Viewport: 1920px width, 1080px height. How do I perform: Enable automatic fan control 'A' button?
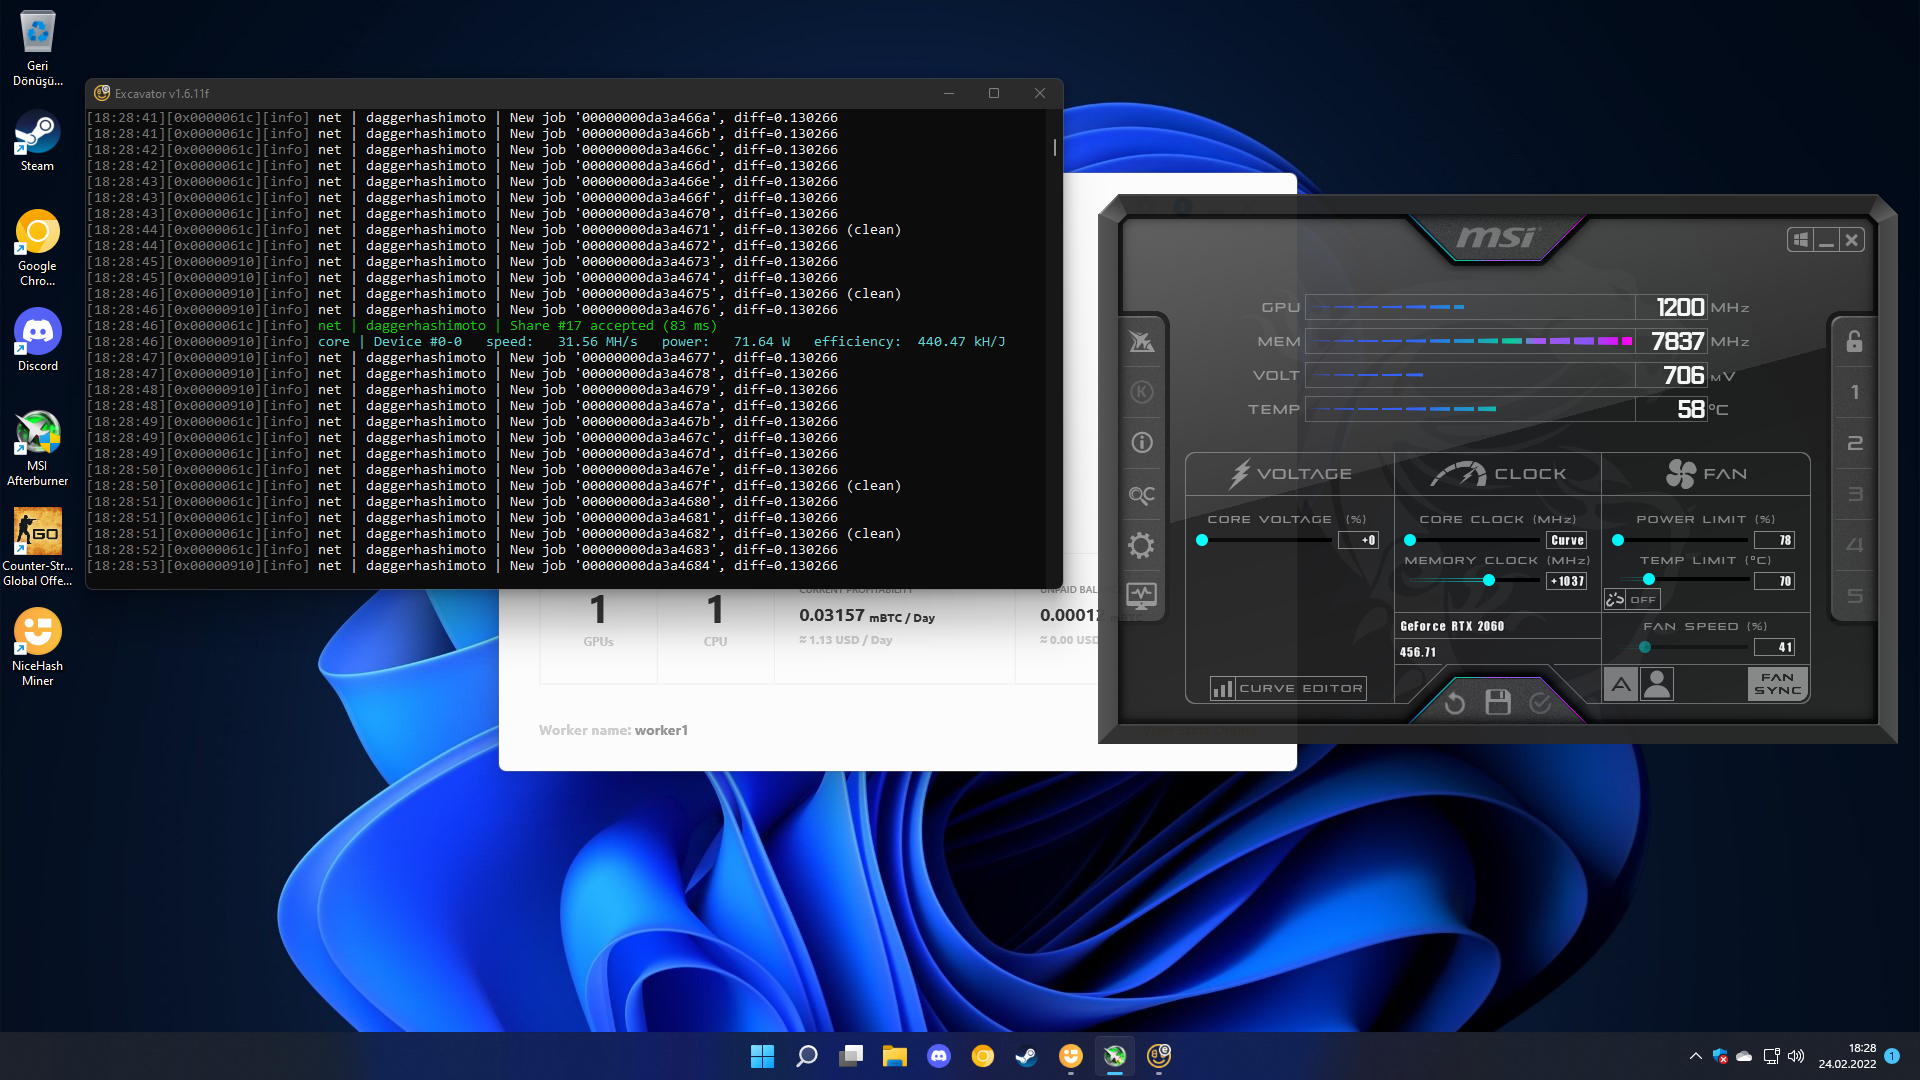pyautogui.click(x=1621, y=685)
